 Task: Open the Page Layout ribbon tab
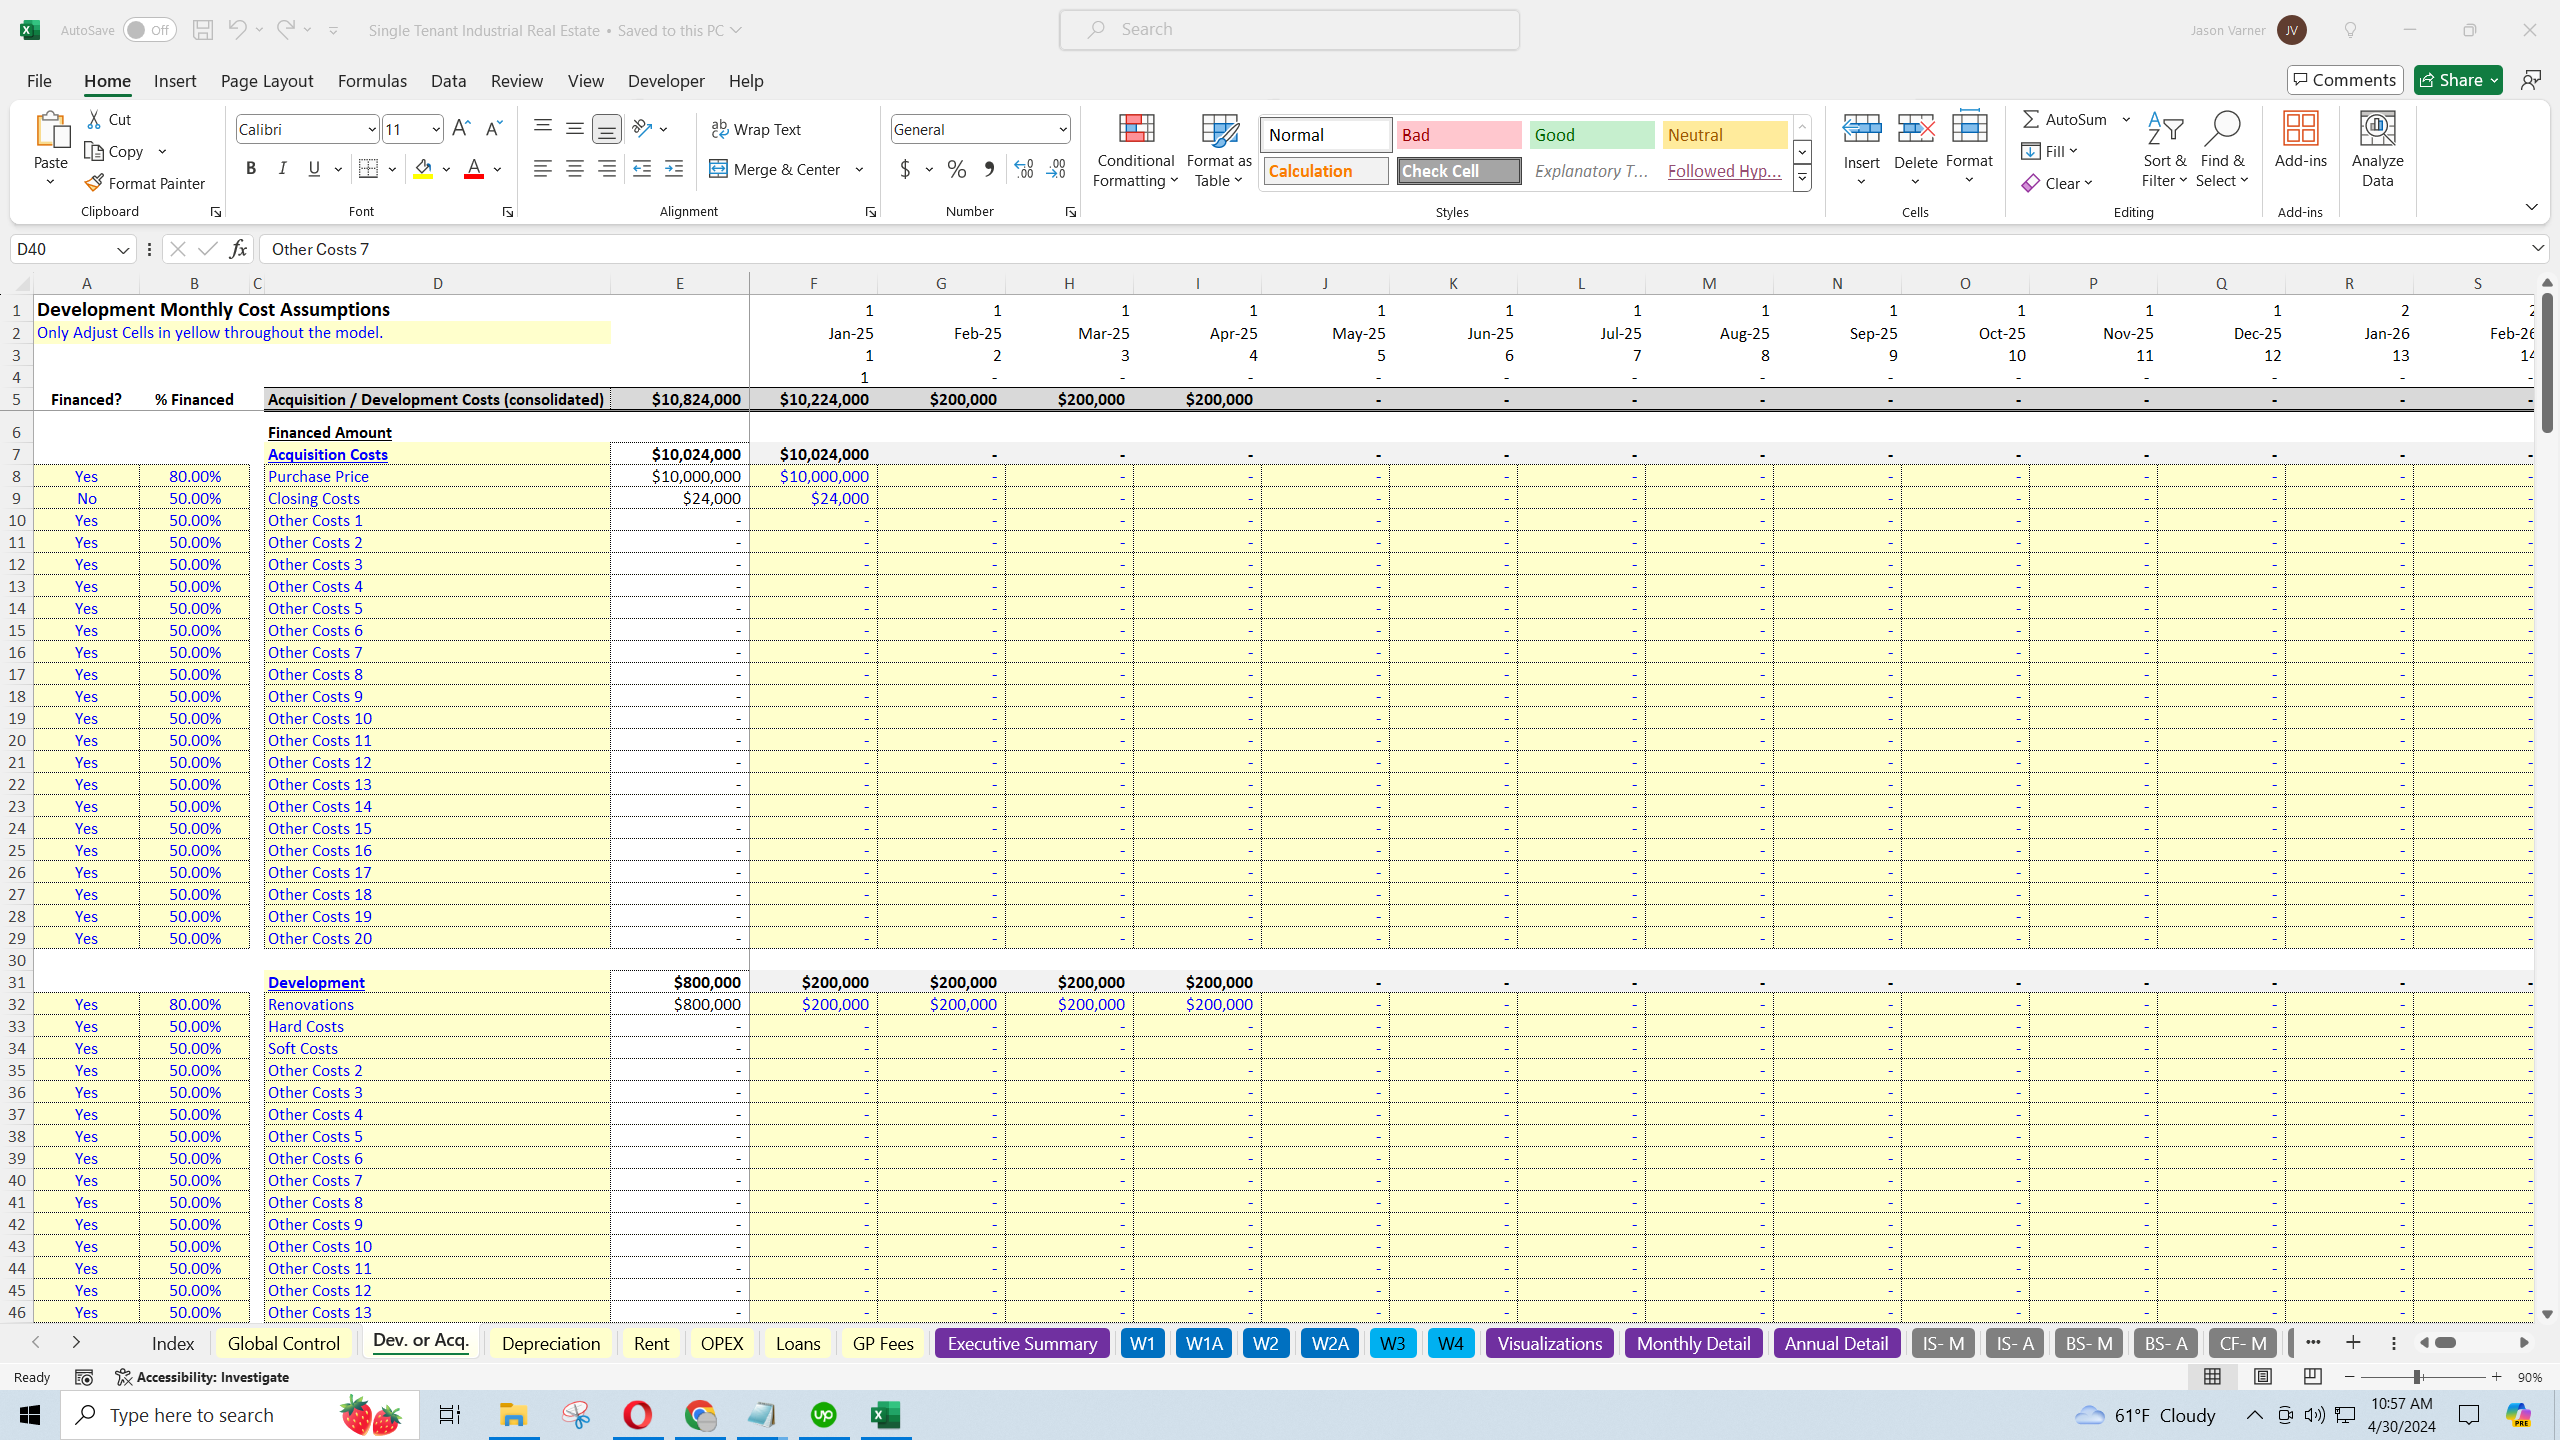267,81
